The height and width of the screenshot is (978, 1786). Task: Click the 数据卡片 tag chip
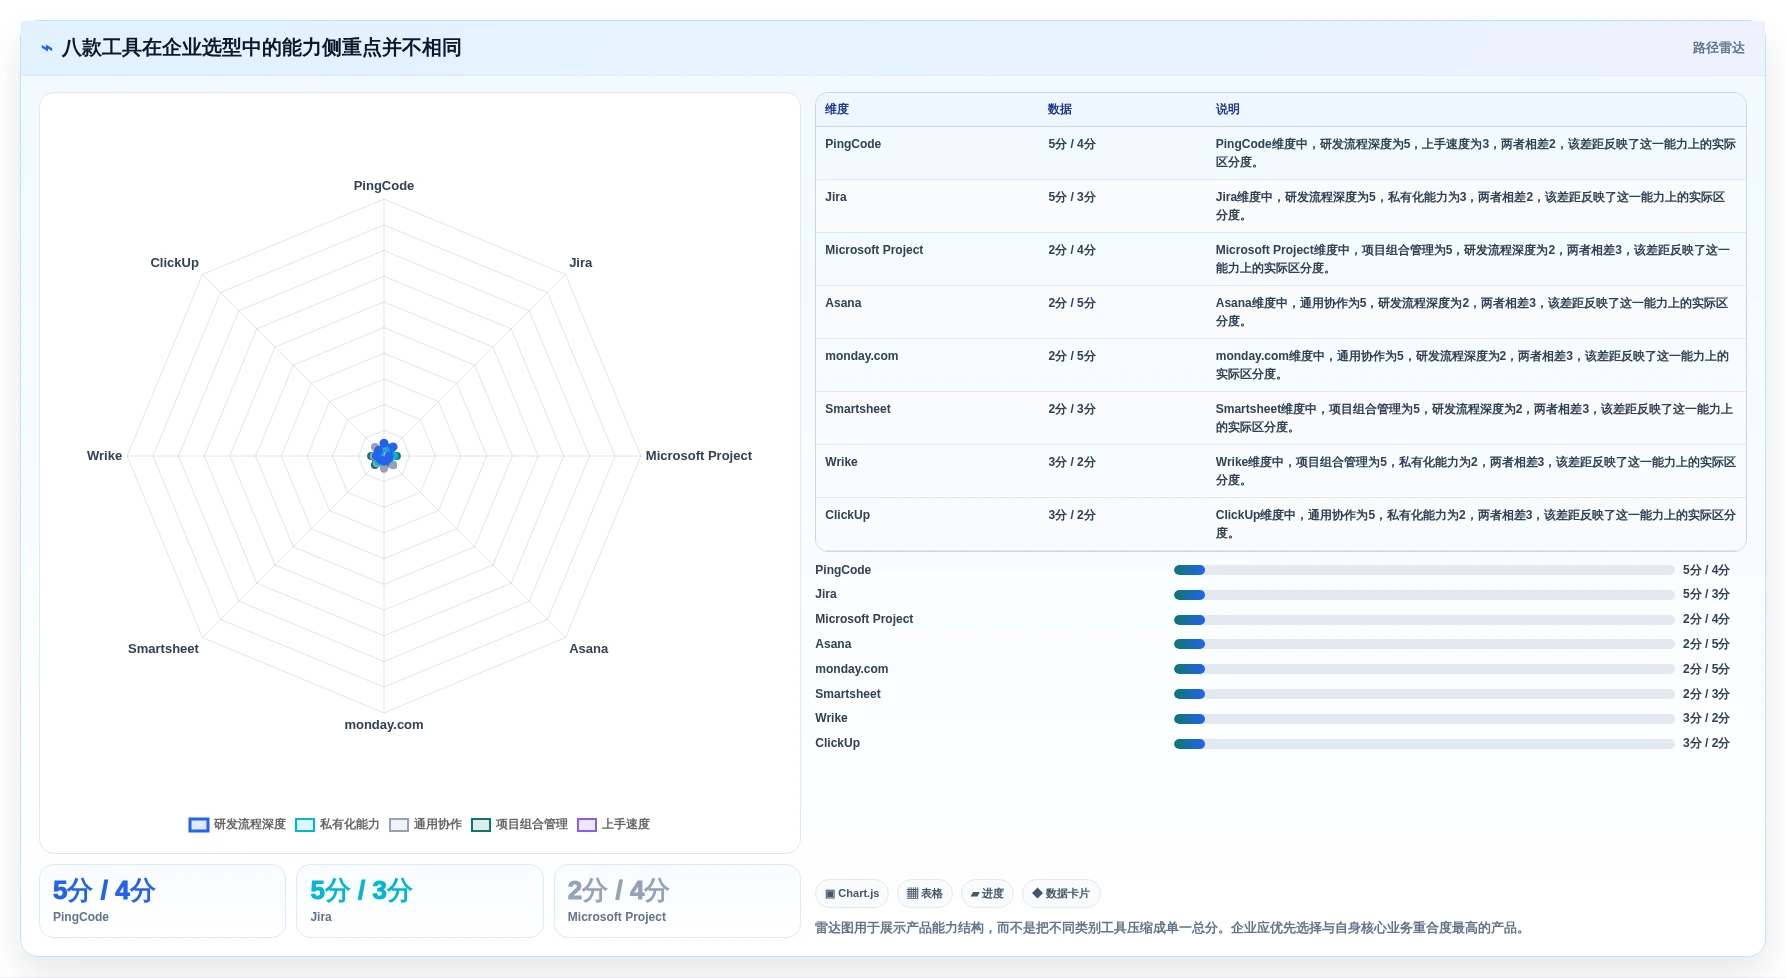pyautogui.click(x=1061, y=893)
